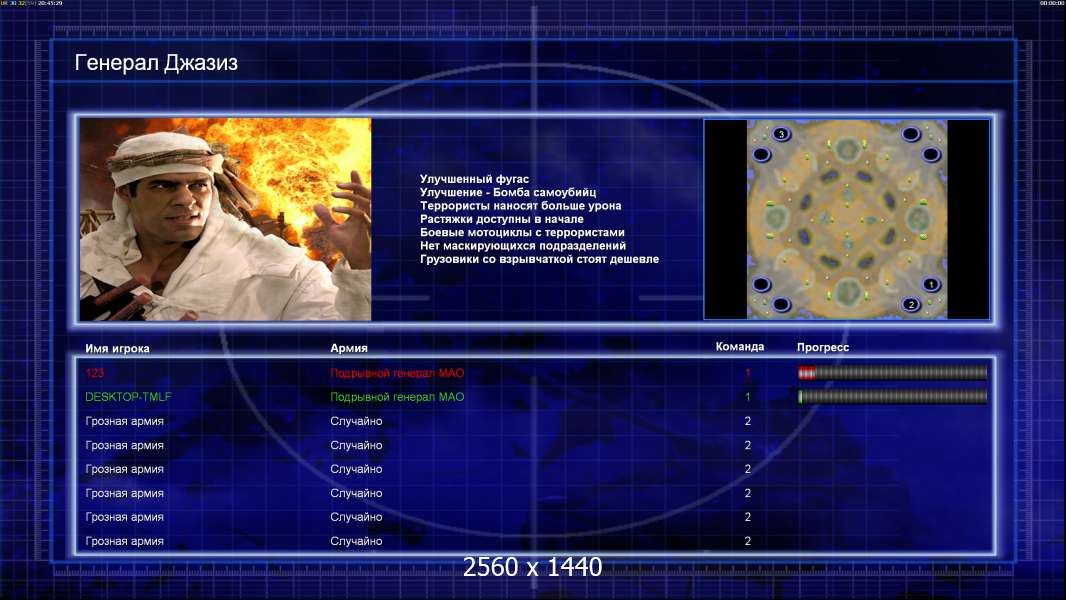Select the line Растяжки доступны в начале
Viewport: 1066px width, 600px height.
click(x=501, y=219)
